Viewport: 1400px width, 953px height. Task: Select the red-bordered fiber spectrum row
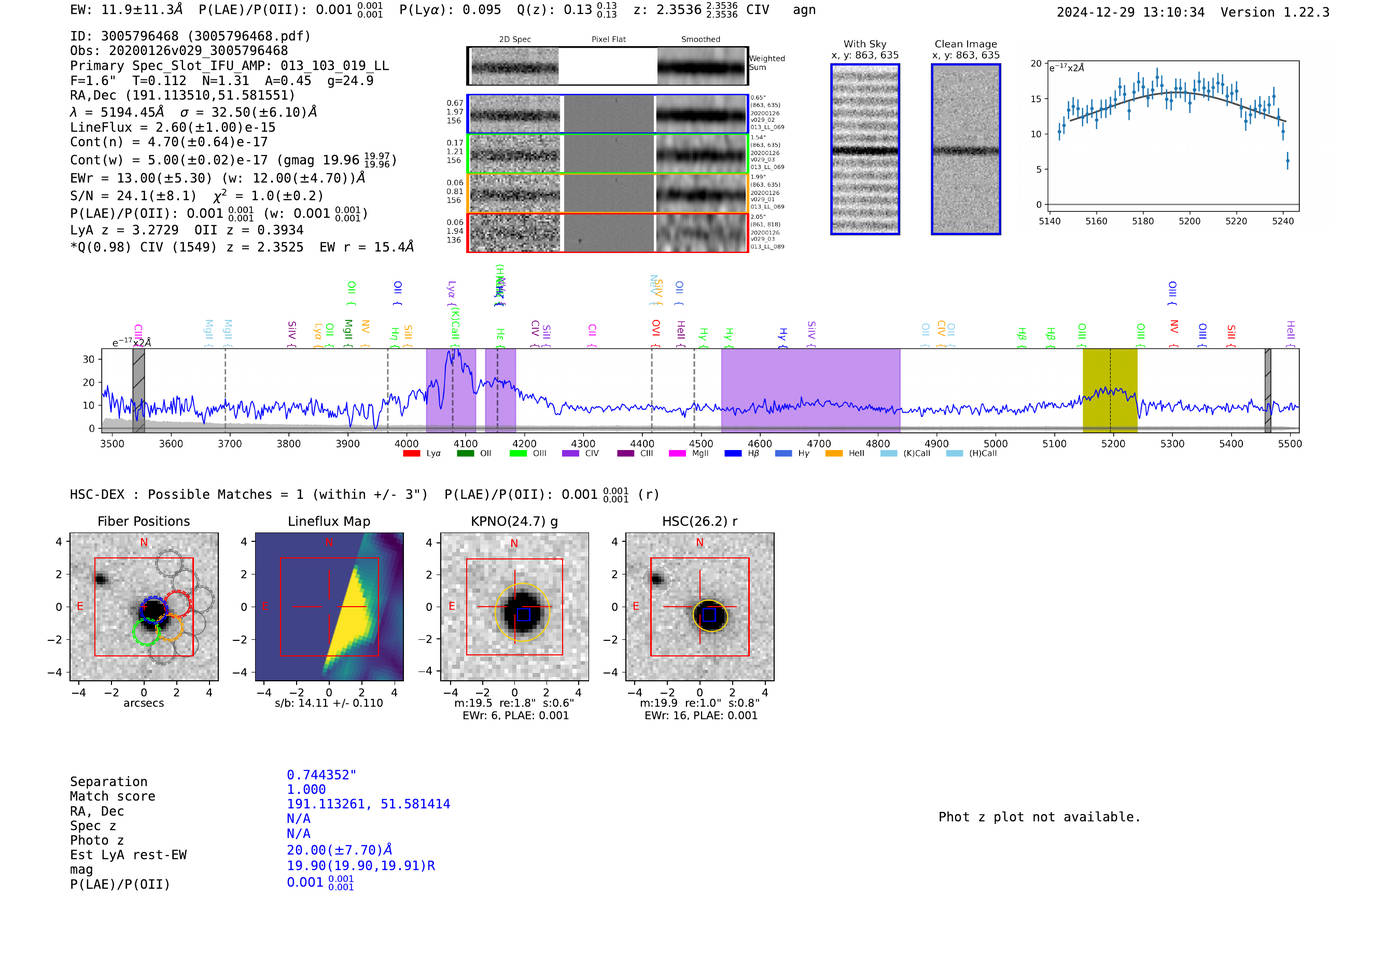point(608,232)
